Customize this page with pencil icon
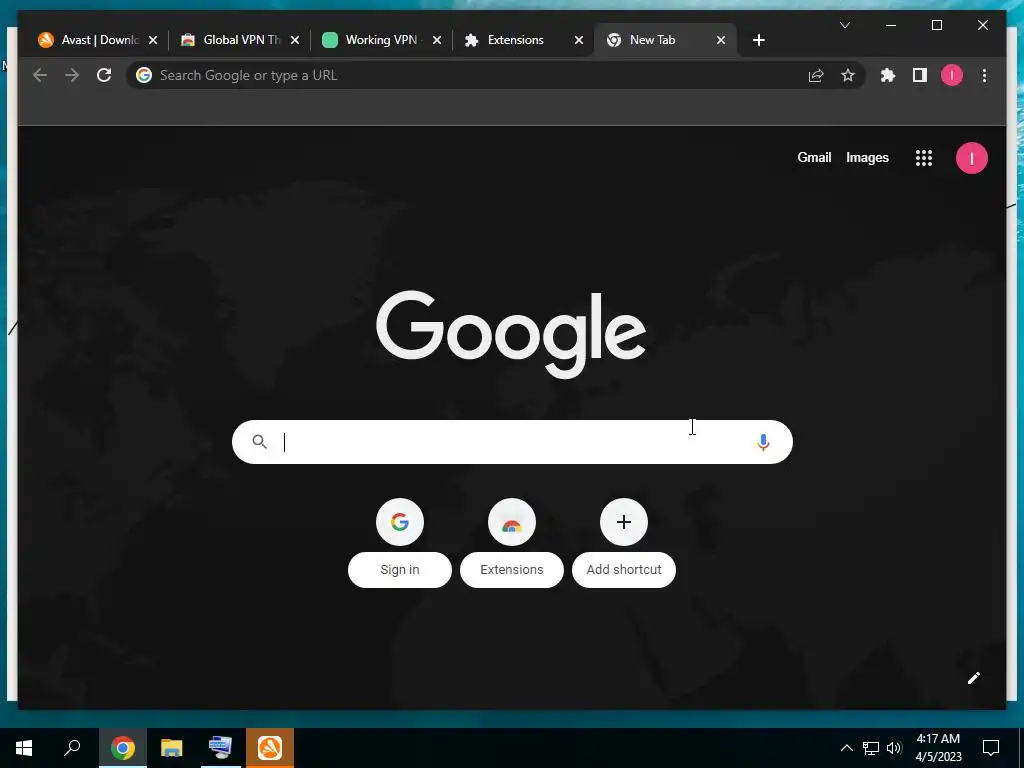 point(974,678)
